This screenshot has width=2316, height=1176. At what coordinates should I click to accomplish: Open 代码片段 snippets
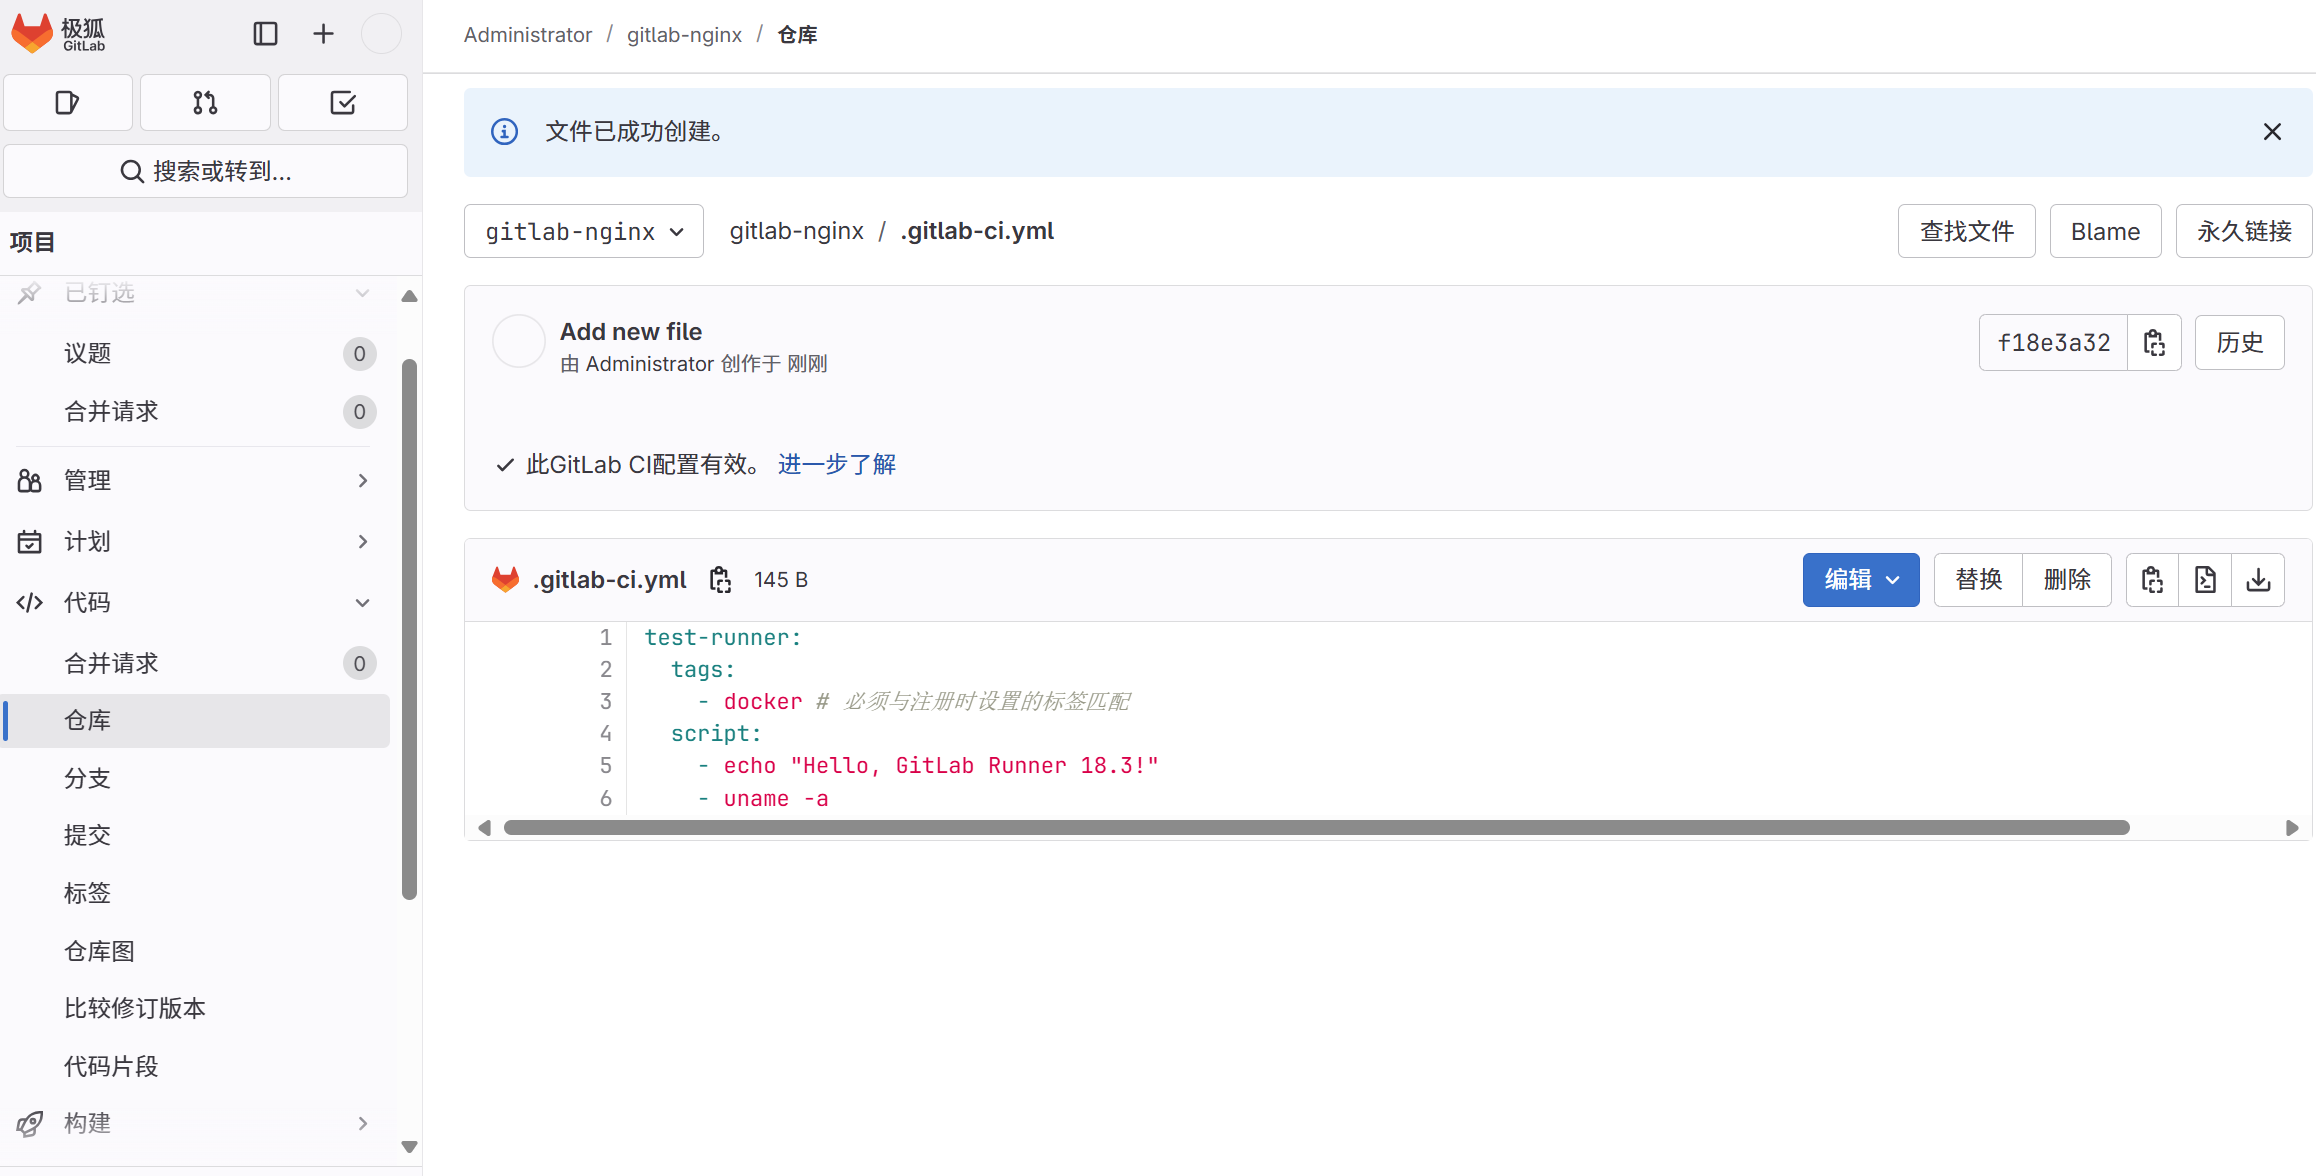(196, 1067)
